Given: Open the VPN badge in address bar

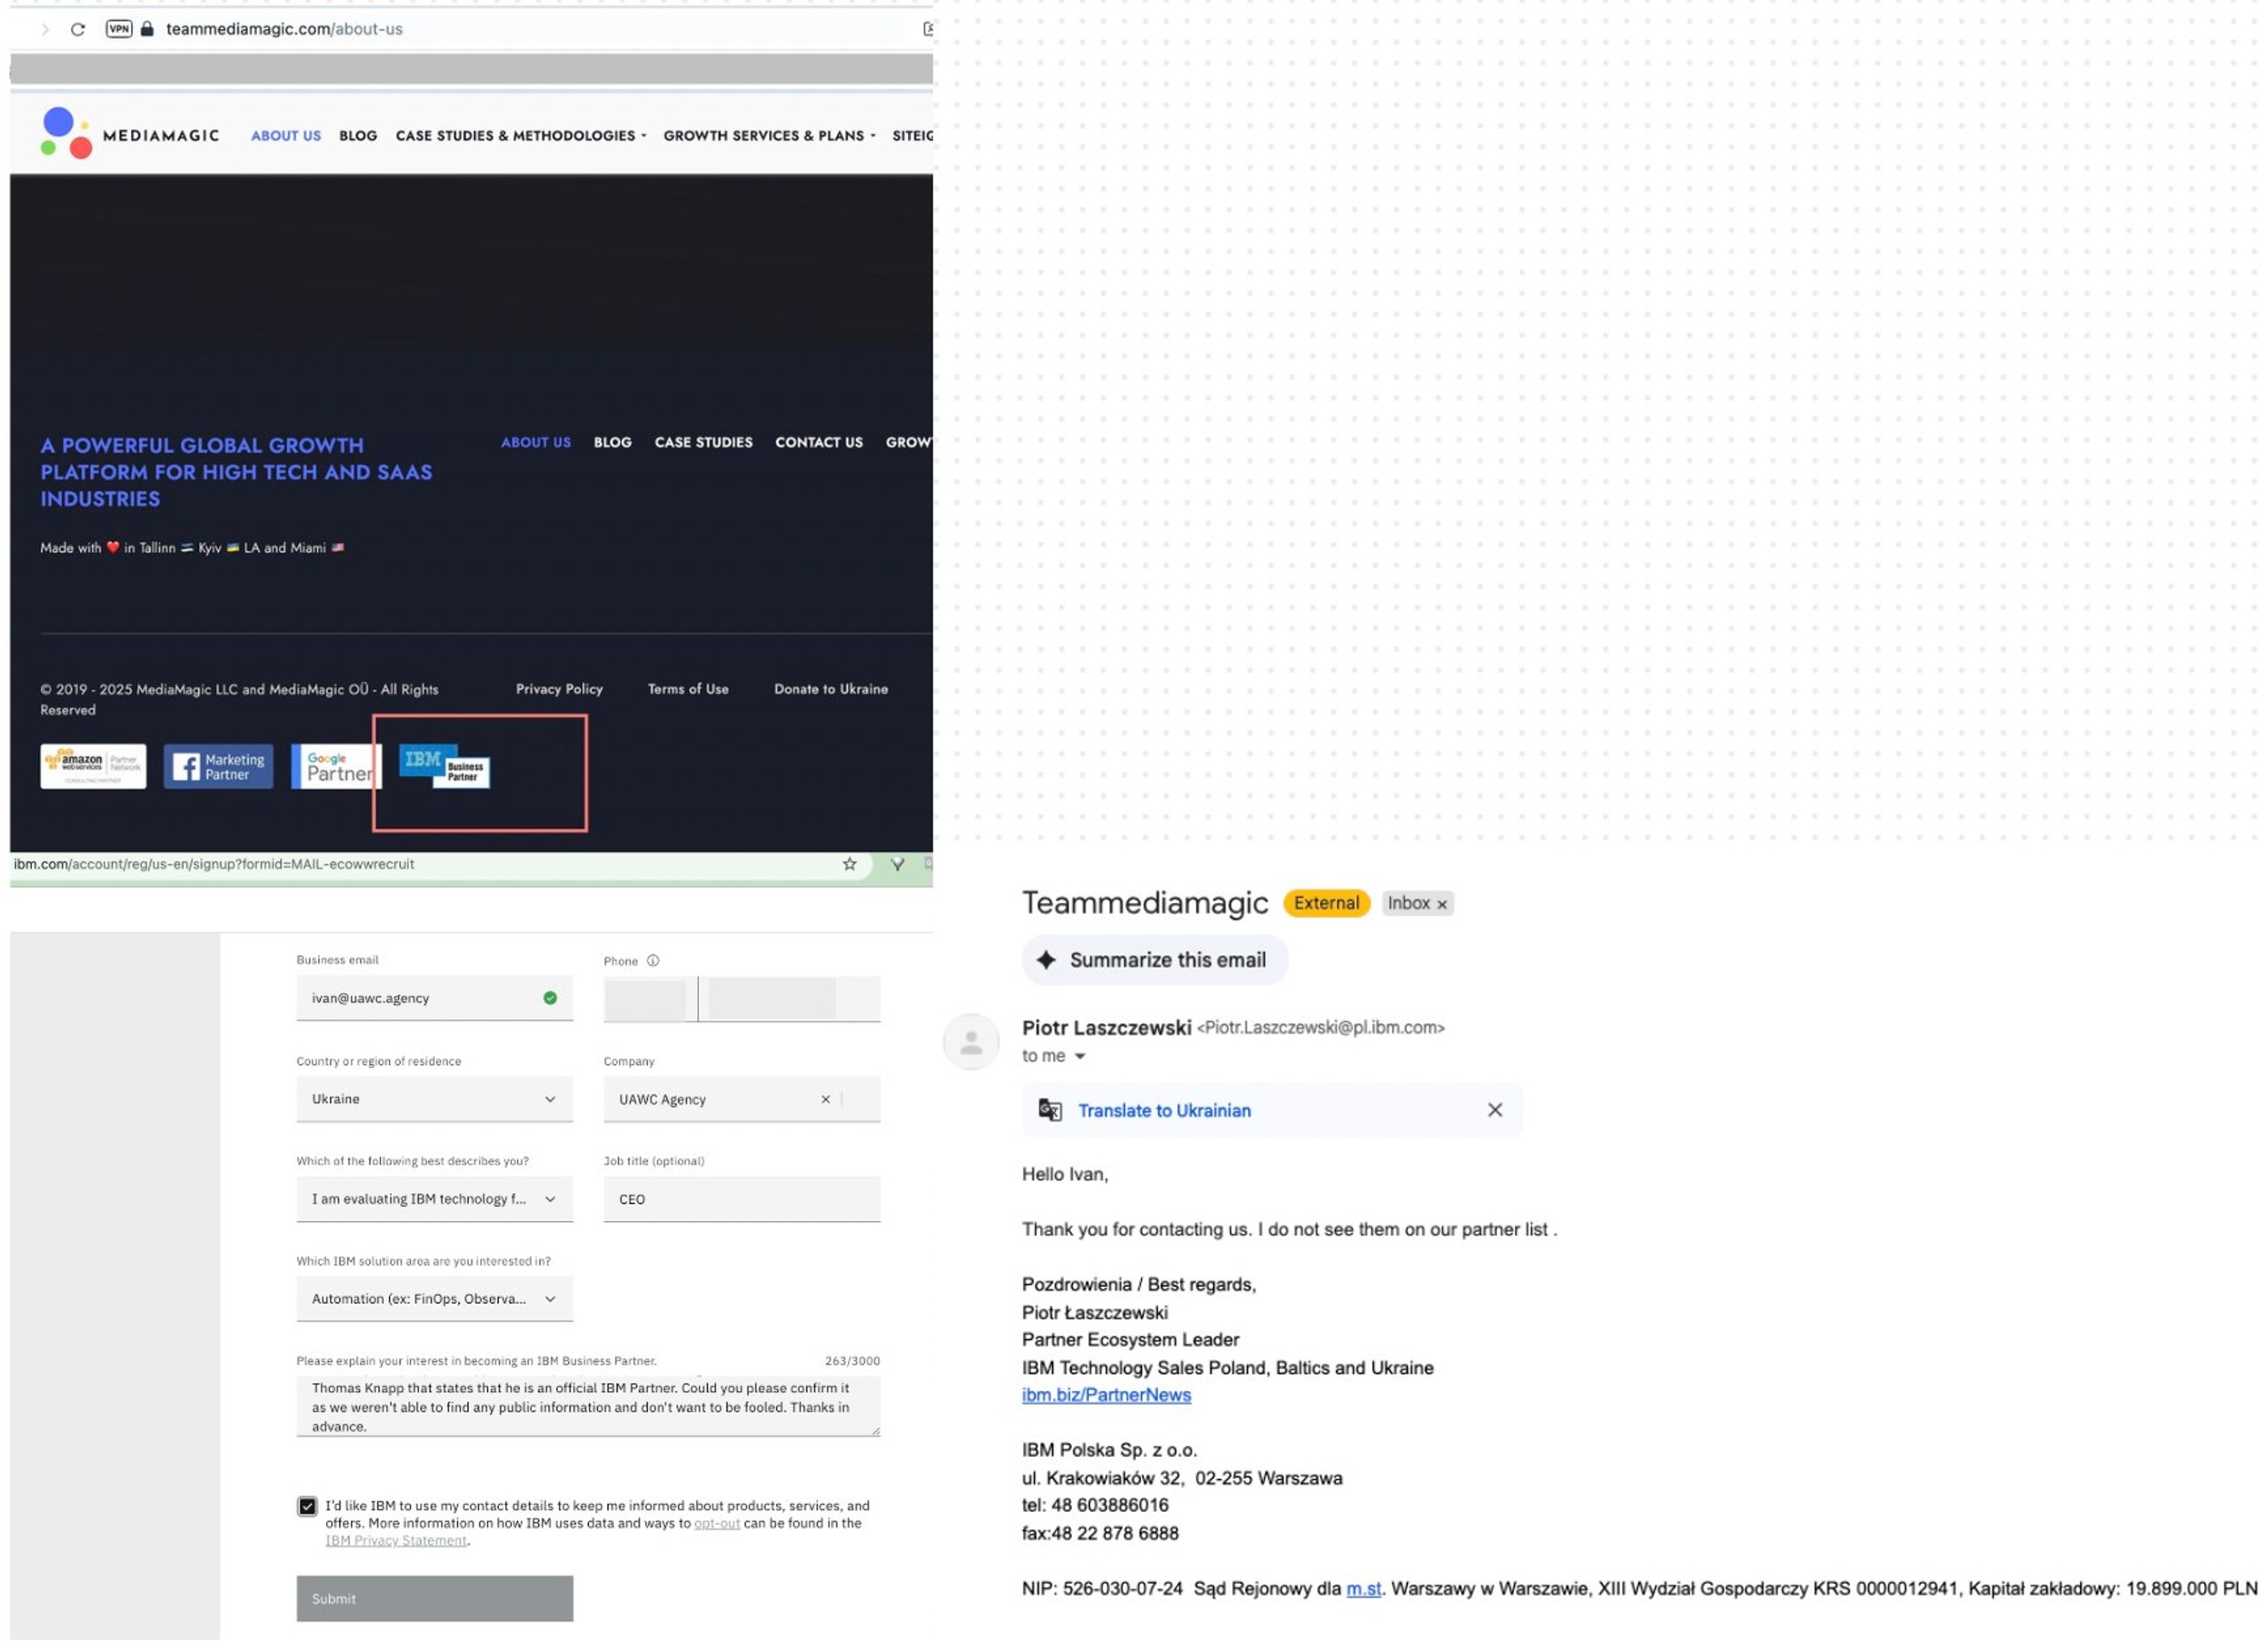Looking at the screenshot, I should tap(119, 29).
